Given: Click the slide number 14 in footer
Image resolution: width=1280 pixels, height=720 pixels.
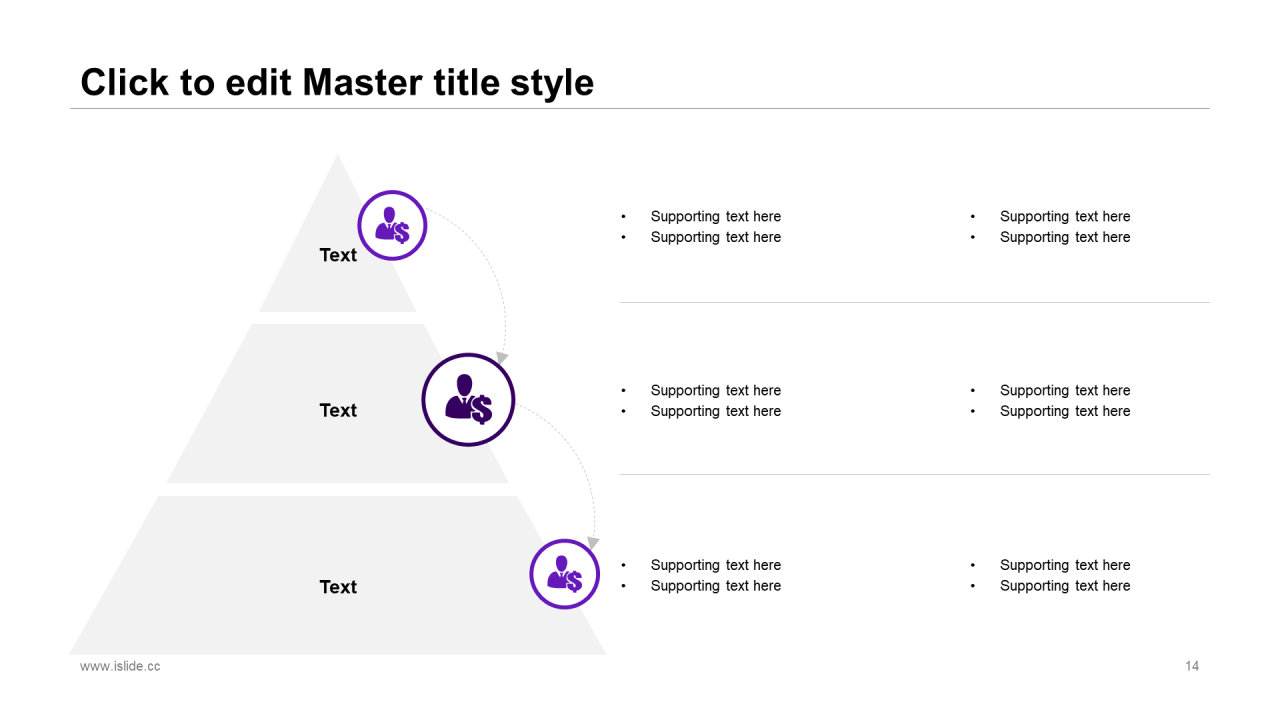Looking at the screenshot, I should tap(1192, 666).
